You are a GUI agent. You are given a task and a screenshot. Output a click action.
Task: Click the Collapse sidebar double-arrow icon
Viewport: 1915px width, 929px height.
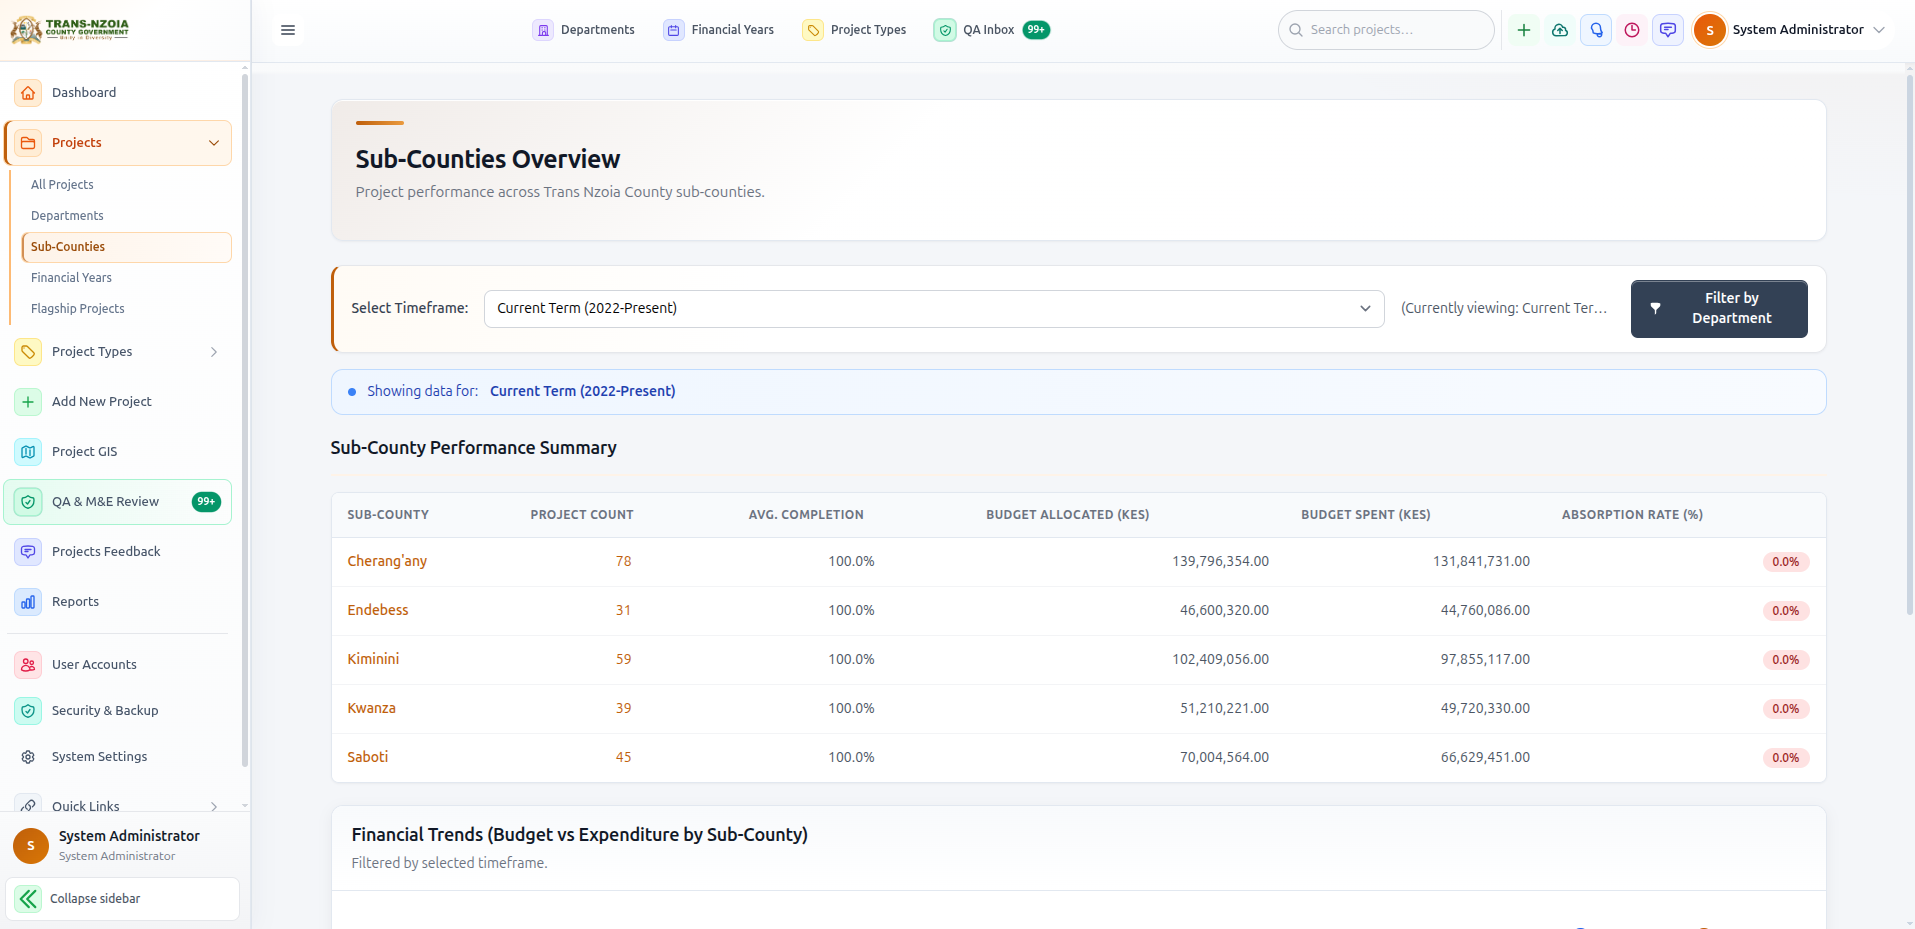tap(28, 899)
